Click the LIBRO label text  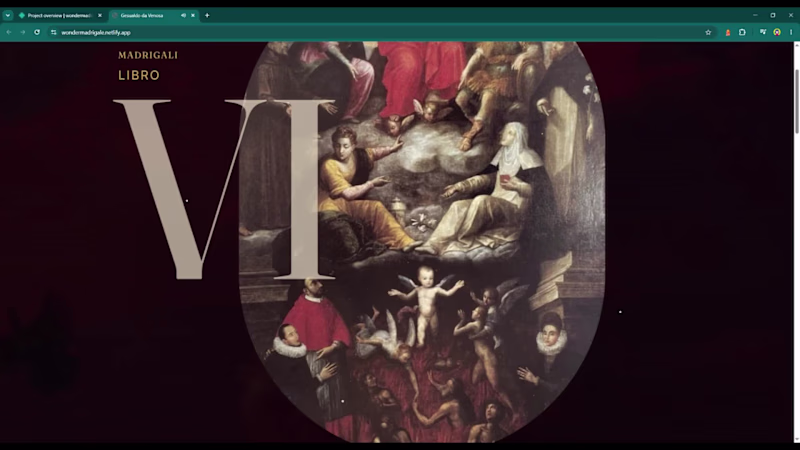point(139,75)
